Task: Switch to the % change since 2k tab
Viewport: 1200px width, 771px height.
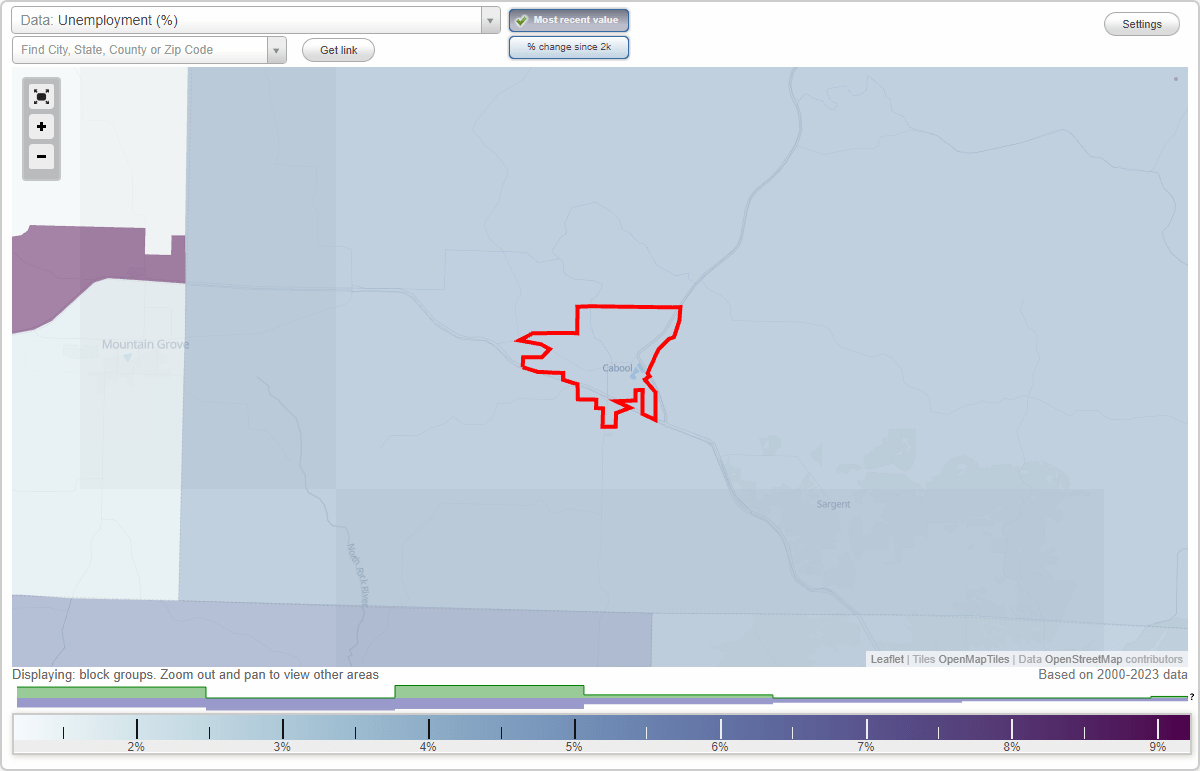Action: click(569, 46)
